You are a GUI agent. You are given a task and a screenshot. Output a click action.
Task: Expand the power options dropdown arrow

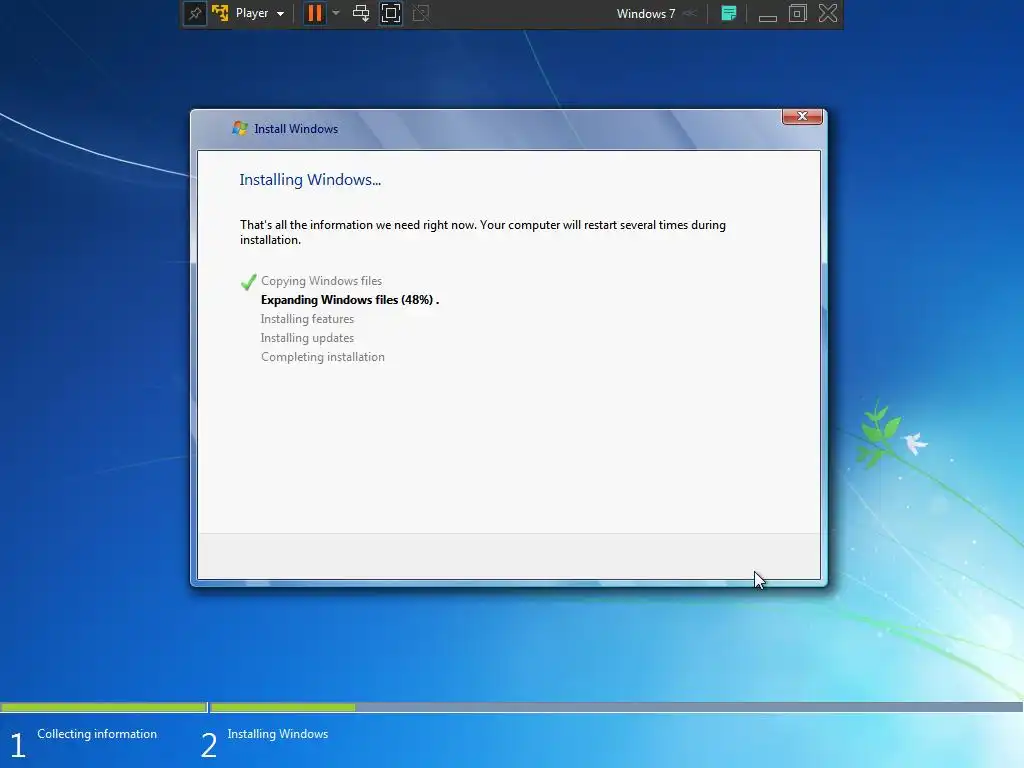[336, 13]
